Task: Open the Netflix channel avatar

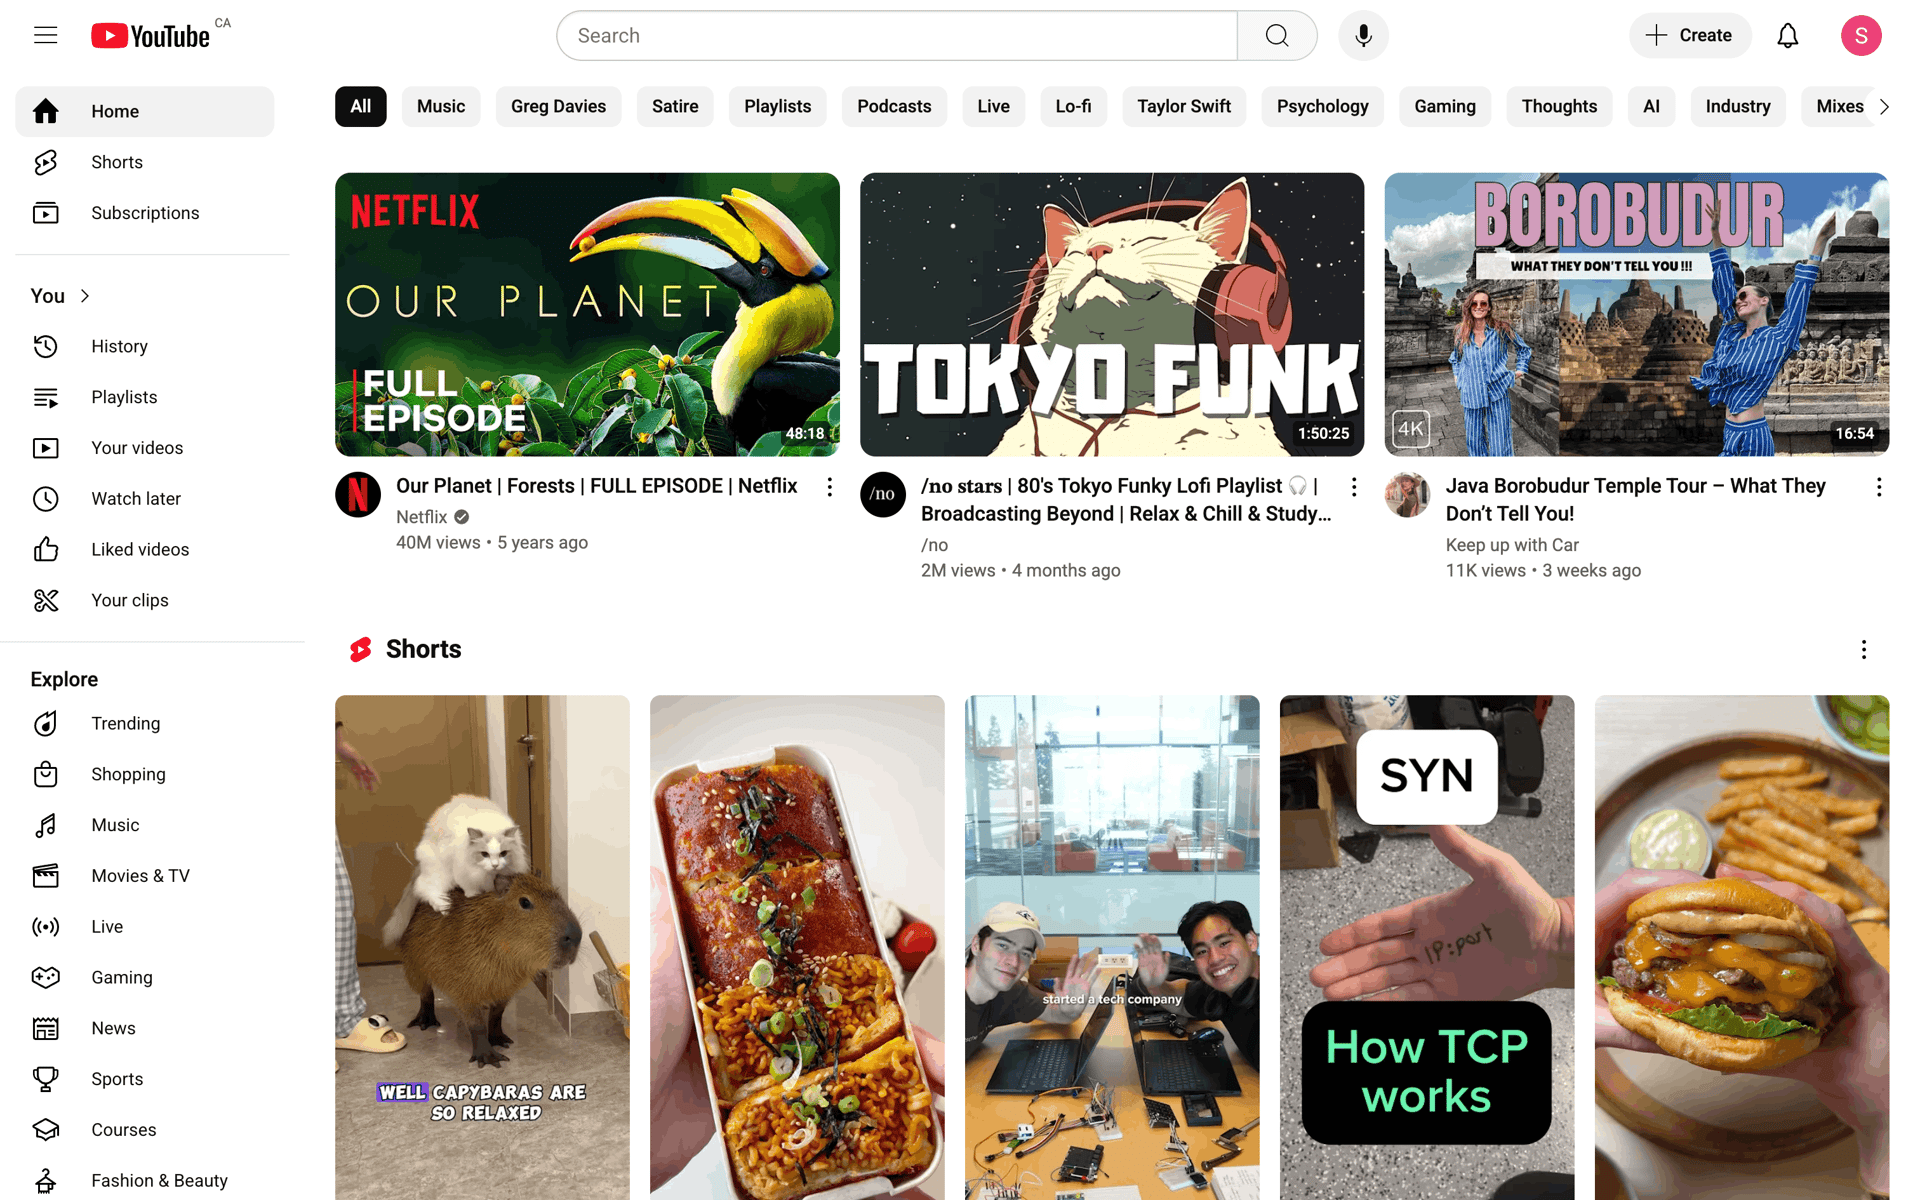Action: point(358,495)
